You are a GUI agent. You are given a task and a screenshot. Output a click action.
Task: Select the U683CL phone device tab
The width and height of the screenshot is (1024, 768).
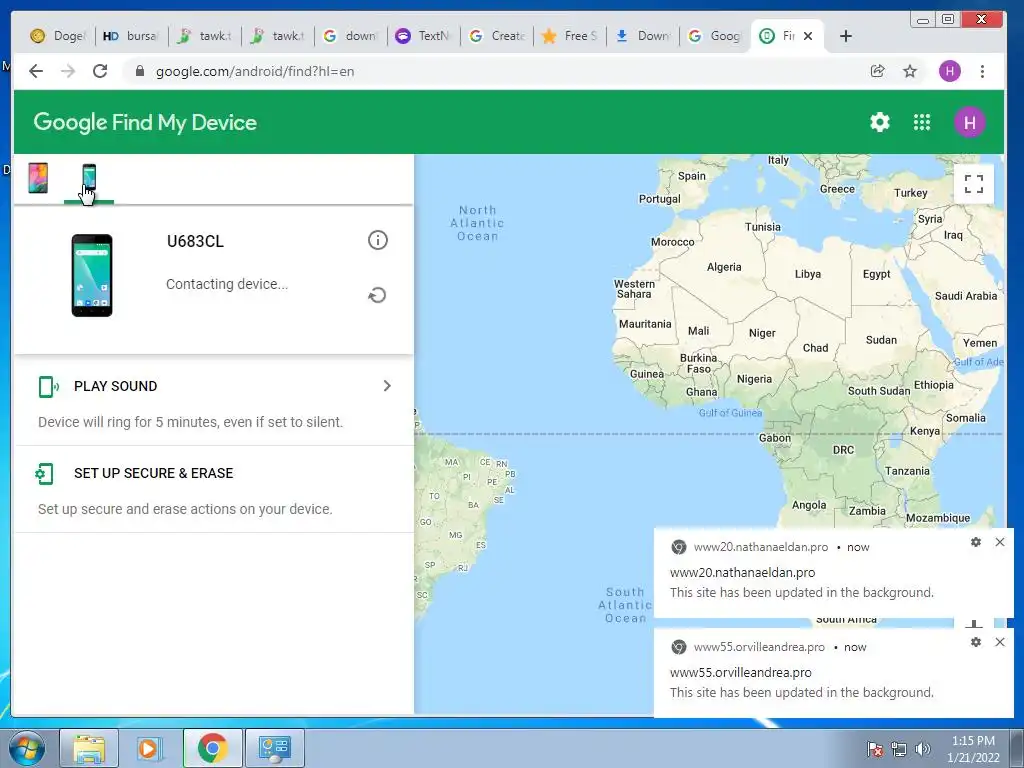click(x=89, y=180)
